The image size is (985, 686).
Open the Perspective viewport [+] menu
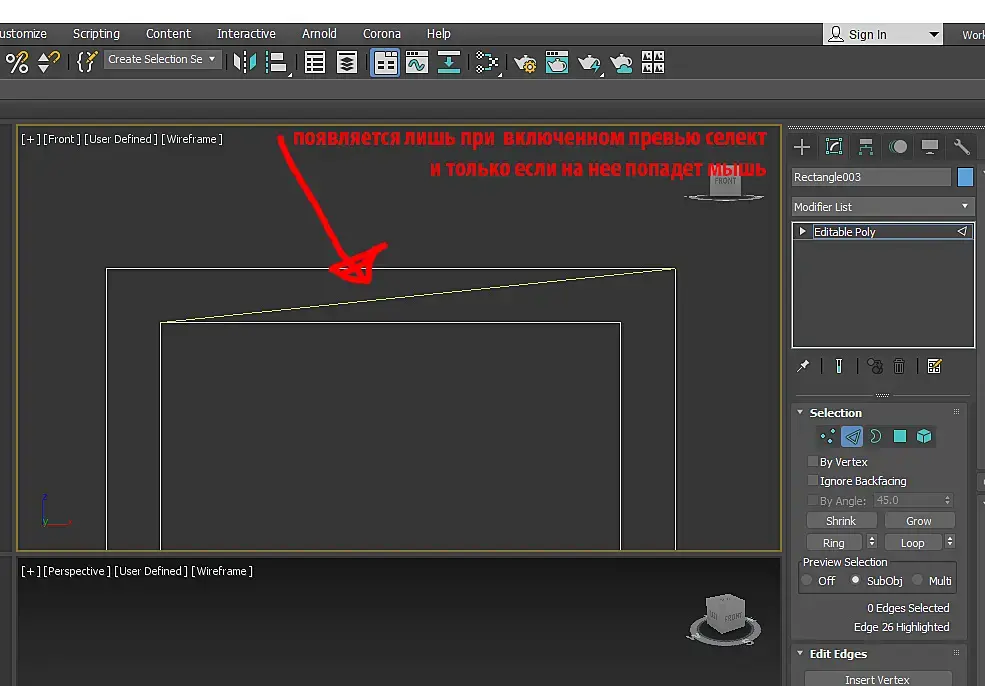point(30,571)
